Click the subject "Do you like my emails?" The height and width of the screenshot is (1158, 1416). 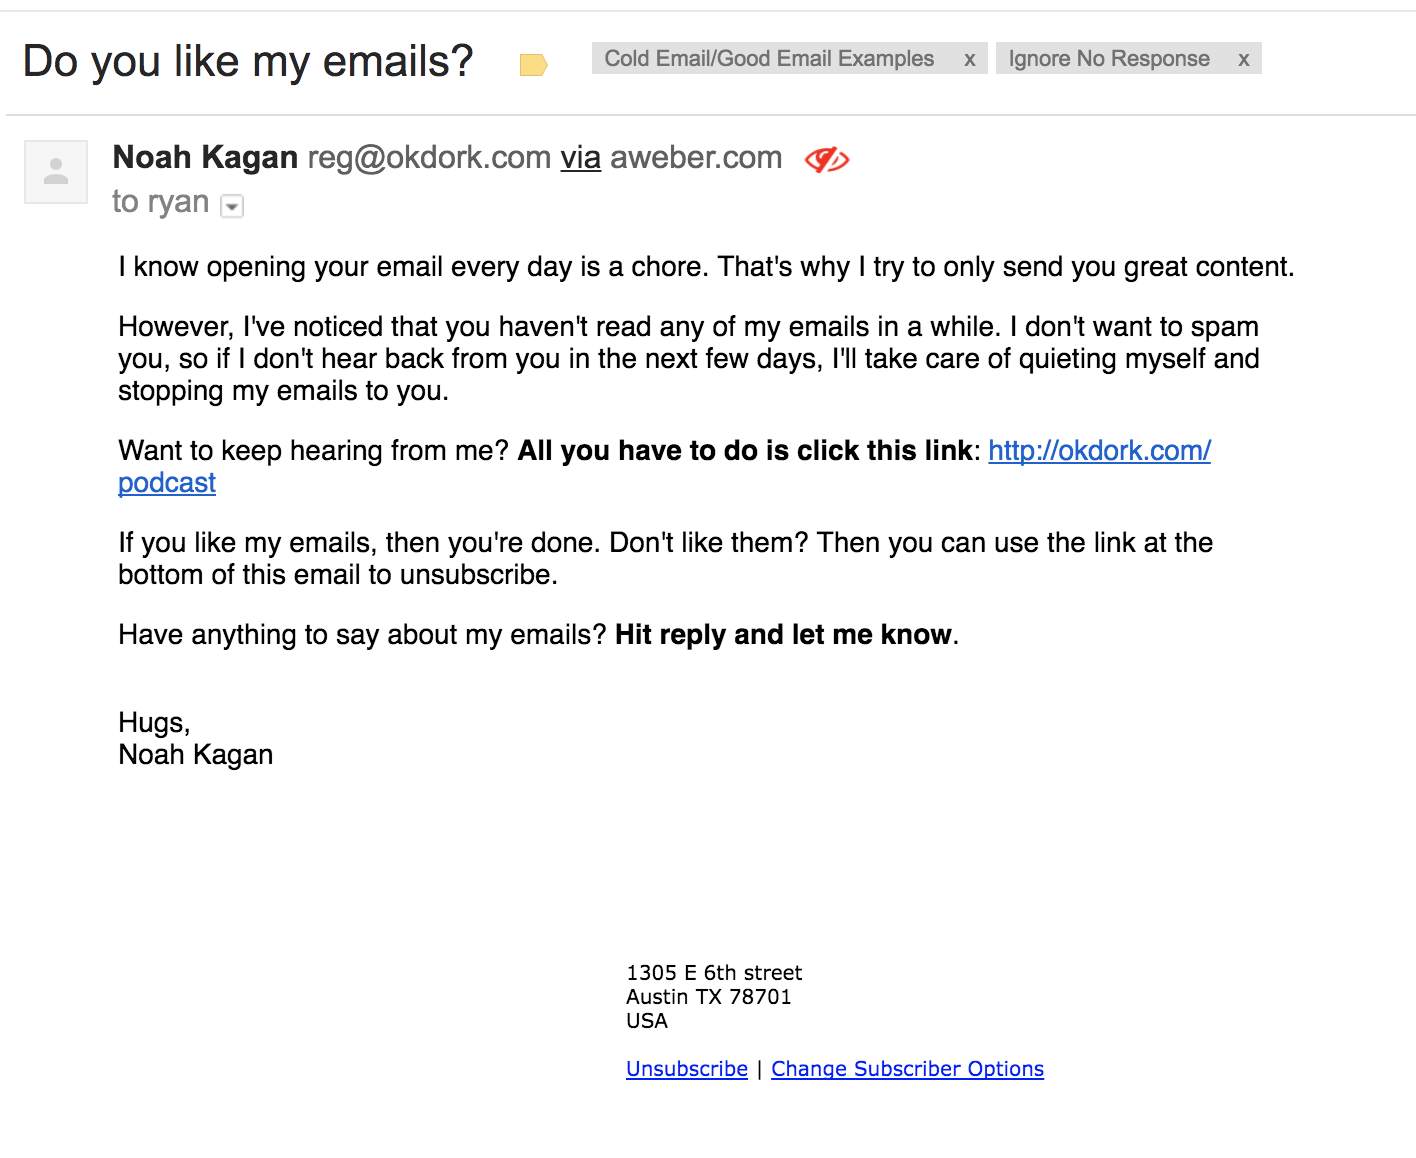pos(248,62)
